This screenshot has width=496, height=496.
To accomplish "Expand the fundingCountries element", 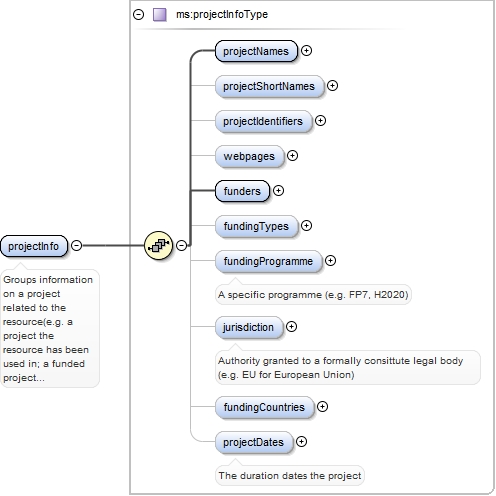I will tap(322, 407).
